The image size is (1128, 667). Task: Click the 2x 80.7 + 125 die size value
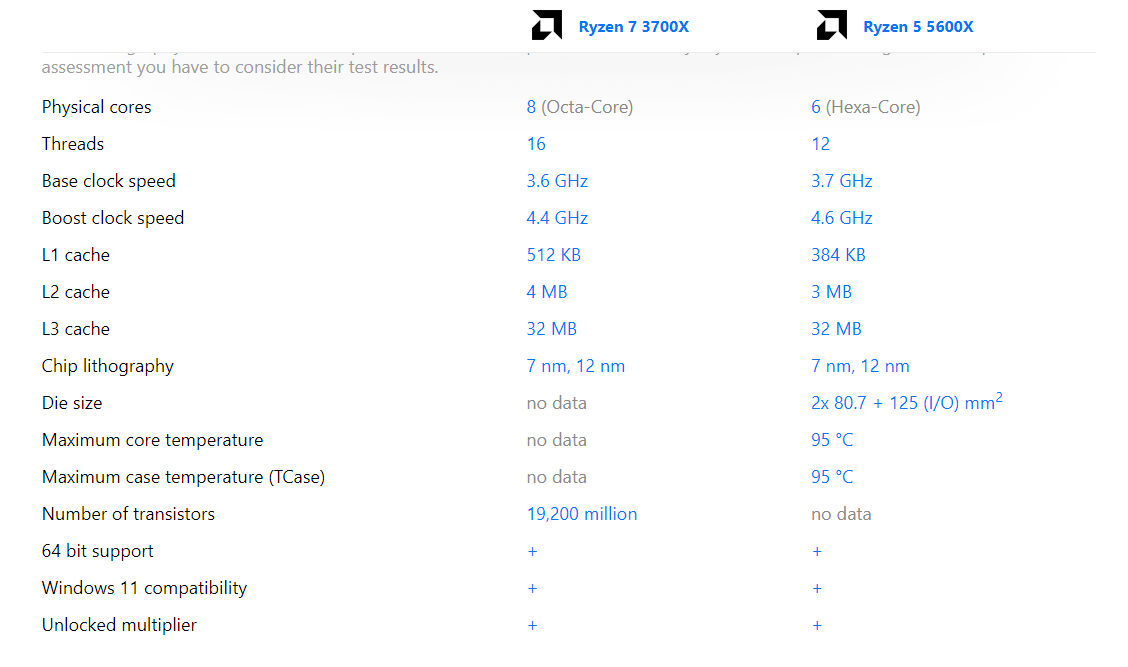pos(907,401)
